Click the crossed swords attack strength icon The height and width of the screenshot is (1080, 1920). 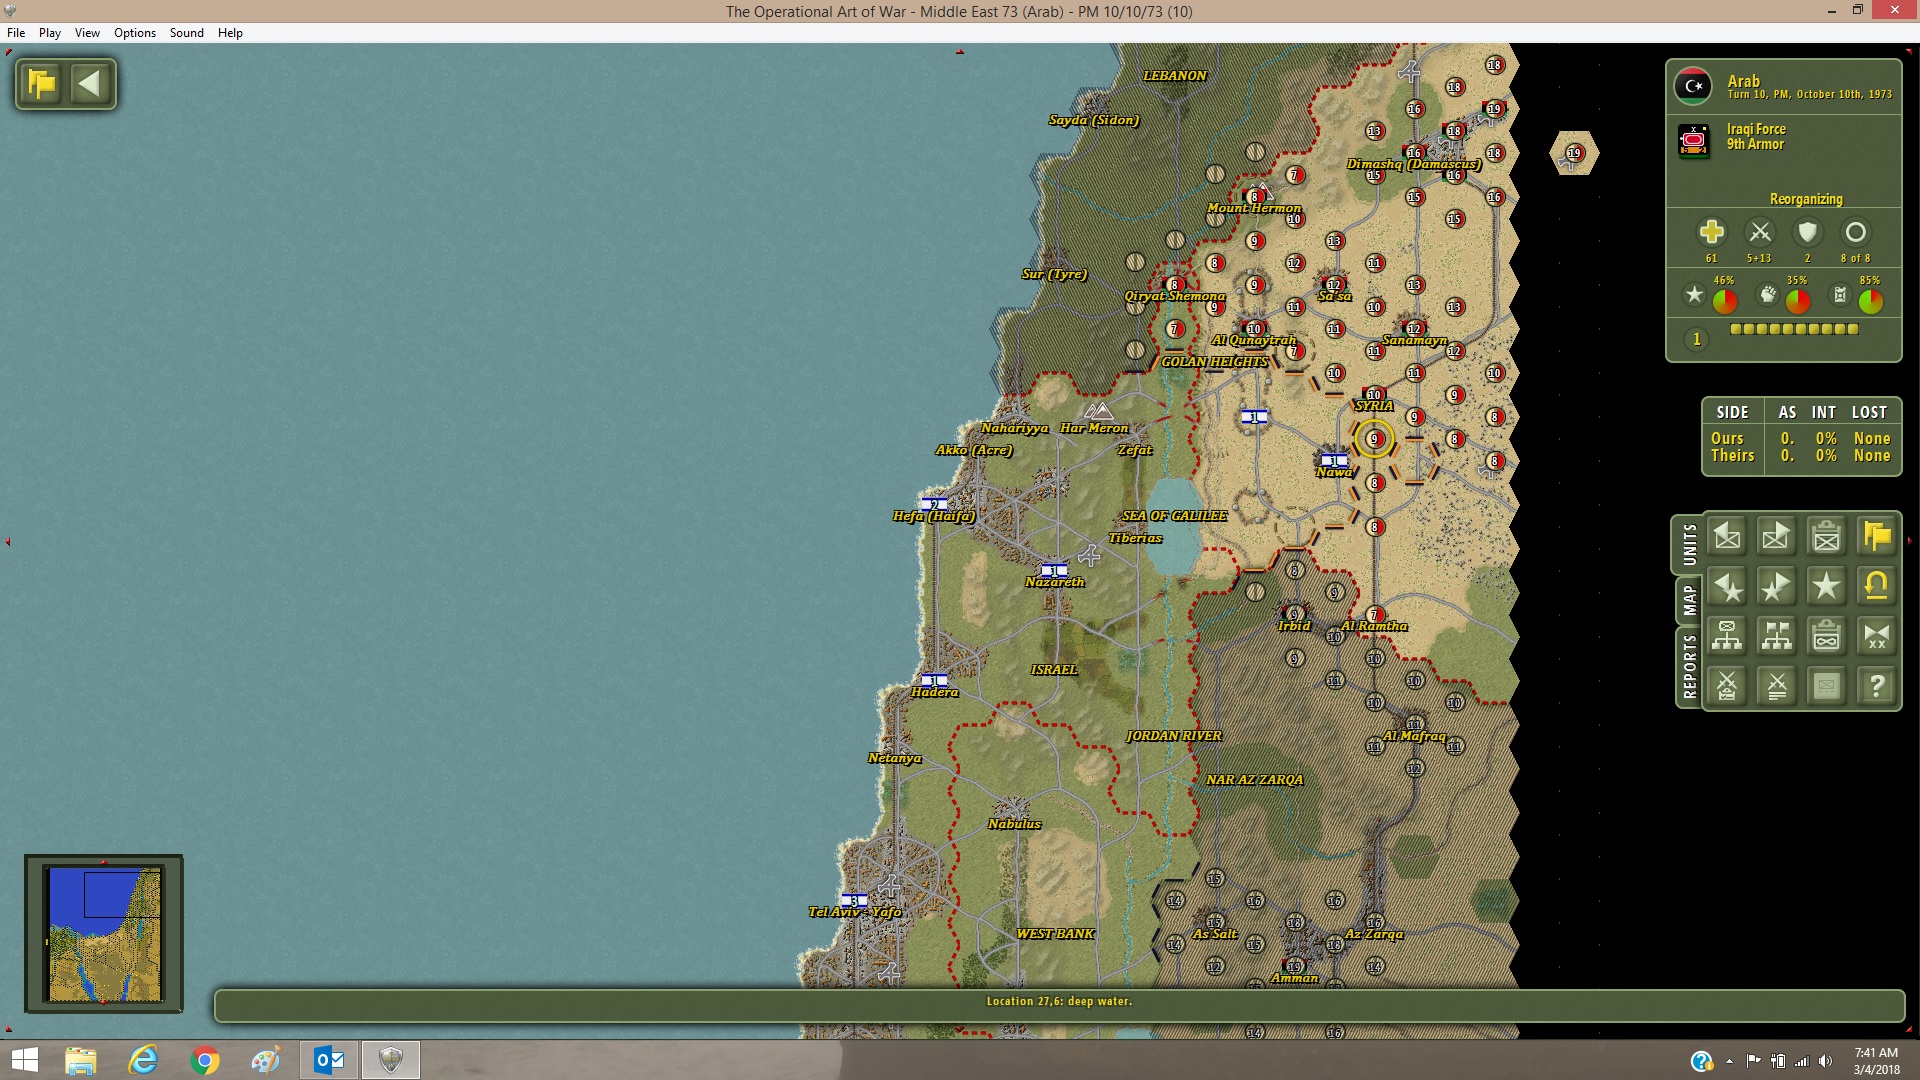pos(1759,232)
